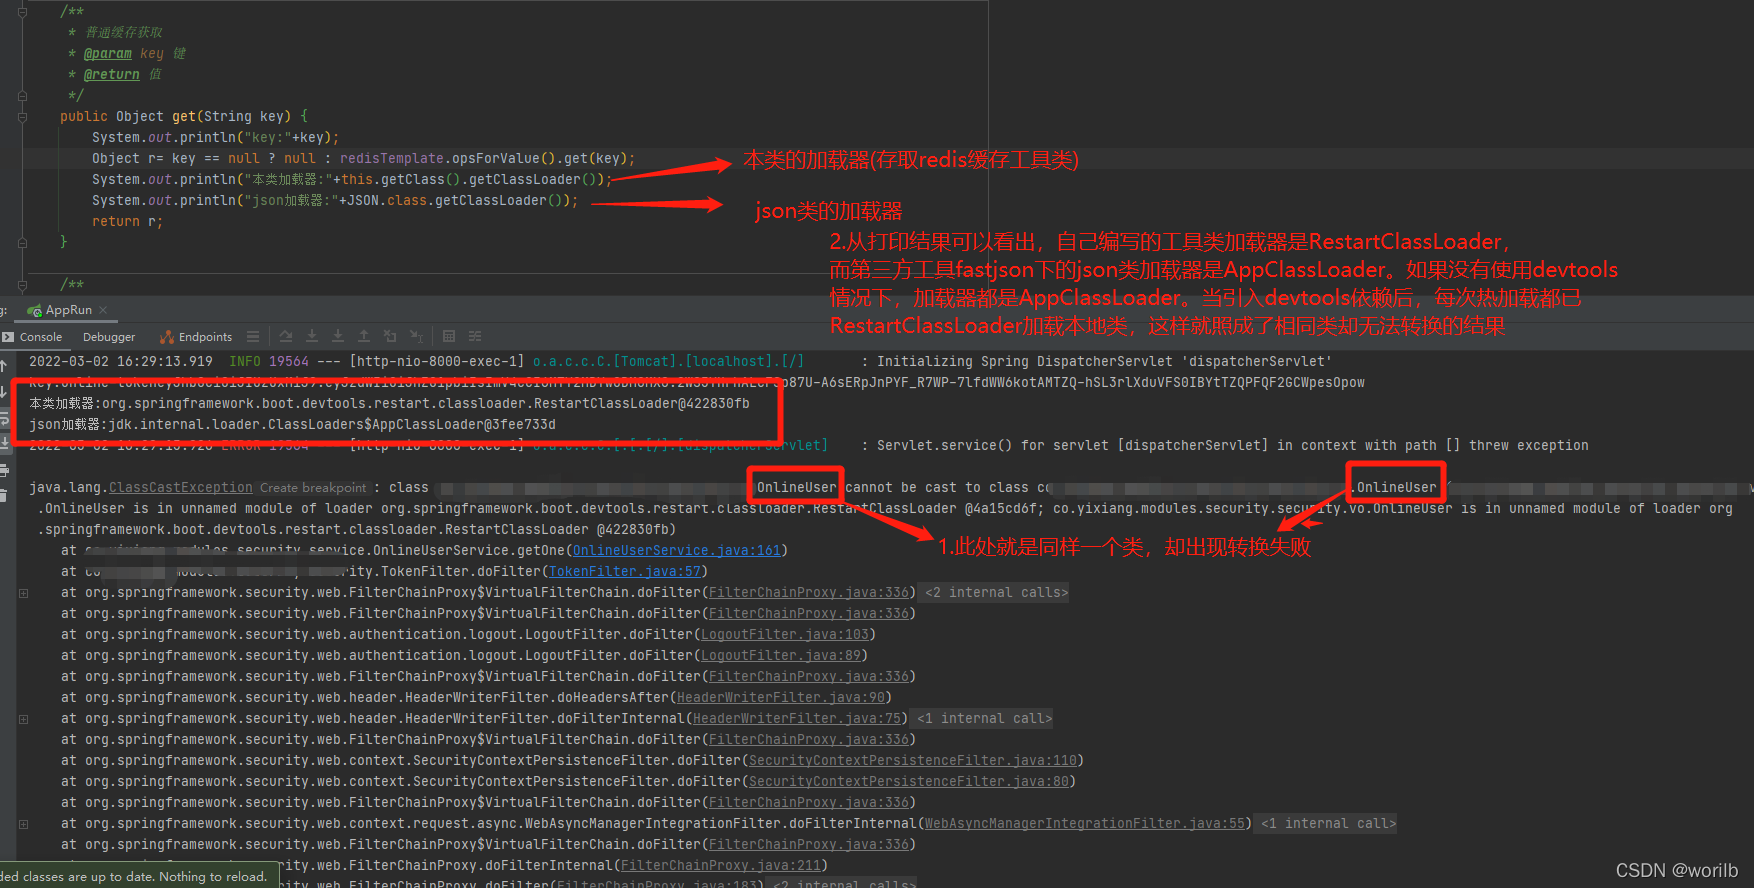The width and height of the screenshot is (1754, 888).
Task: Open the Evaluate Expression calculator icon
Action: 449,337
